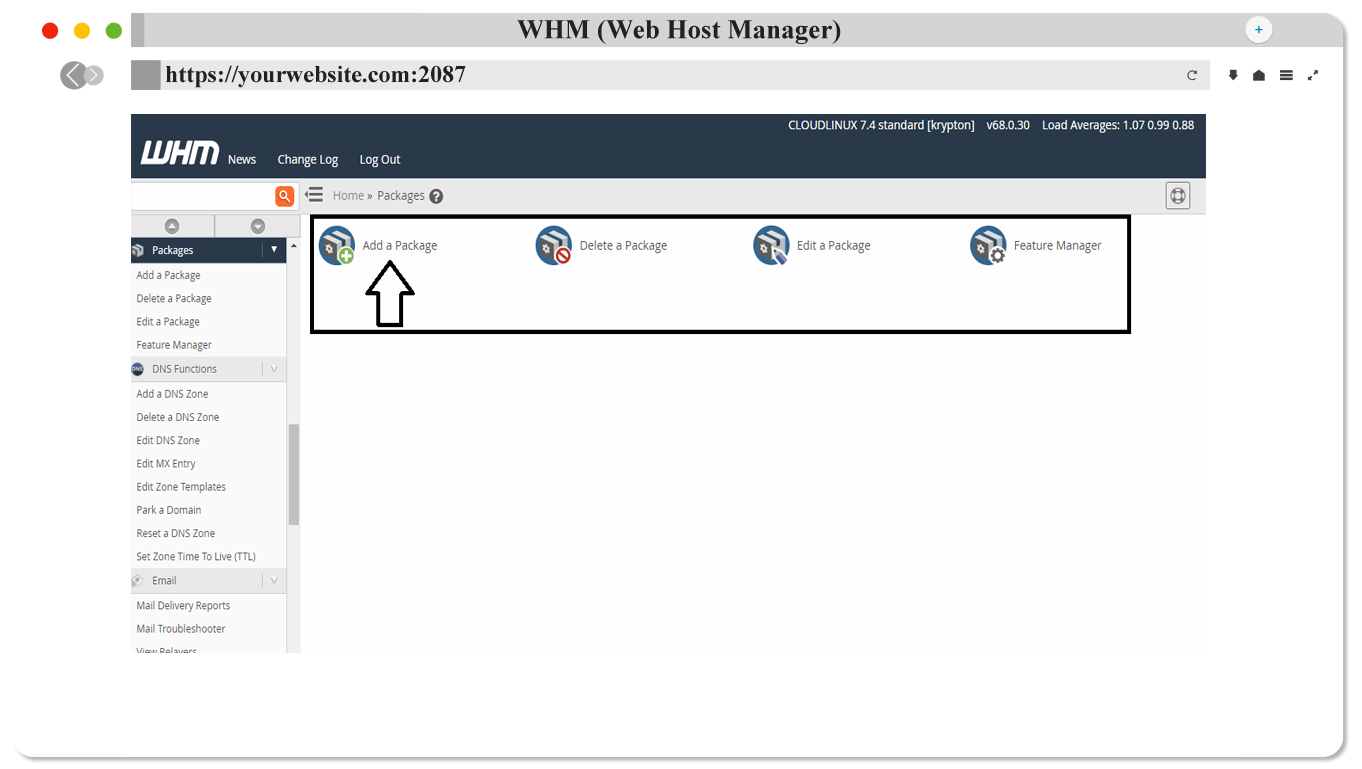Open the News menu item

click(242, 159)
